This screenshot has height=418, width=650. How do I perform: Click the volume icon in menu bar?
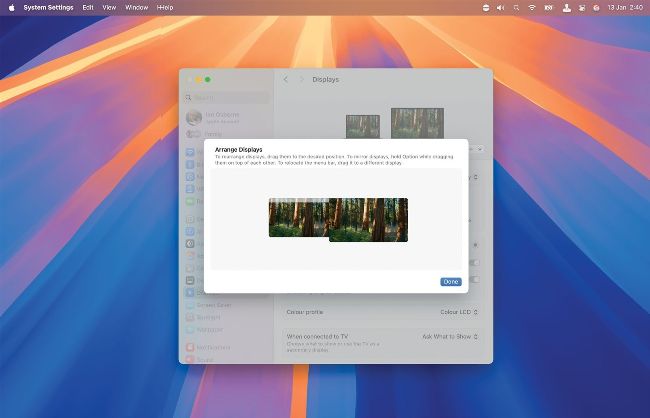500,7
